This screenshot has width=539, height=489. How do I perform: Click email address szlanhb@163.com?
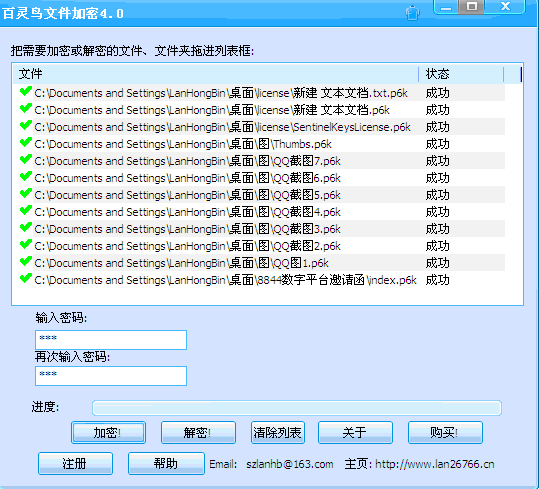289,464
